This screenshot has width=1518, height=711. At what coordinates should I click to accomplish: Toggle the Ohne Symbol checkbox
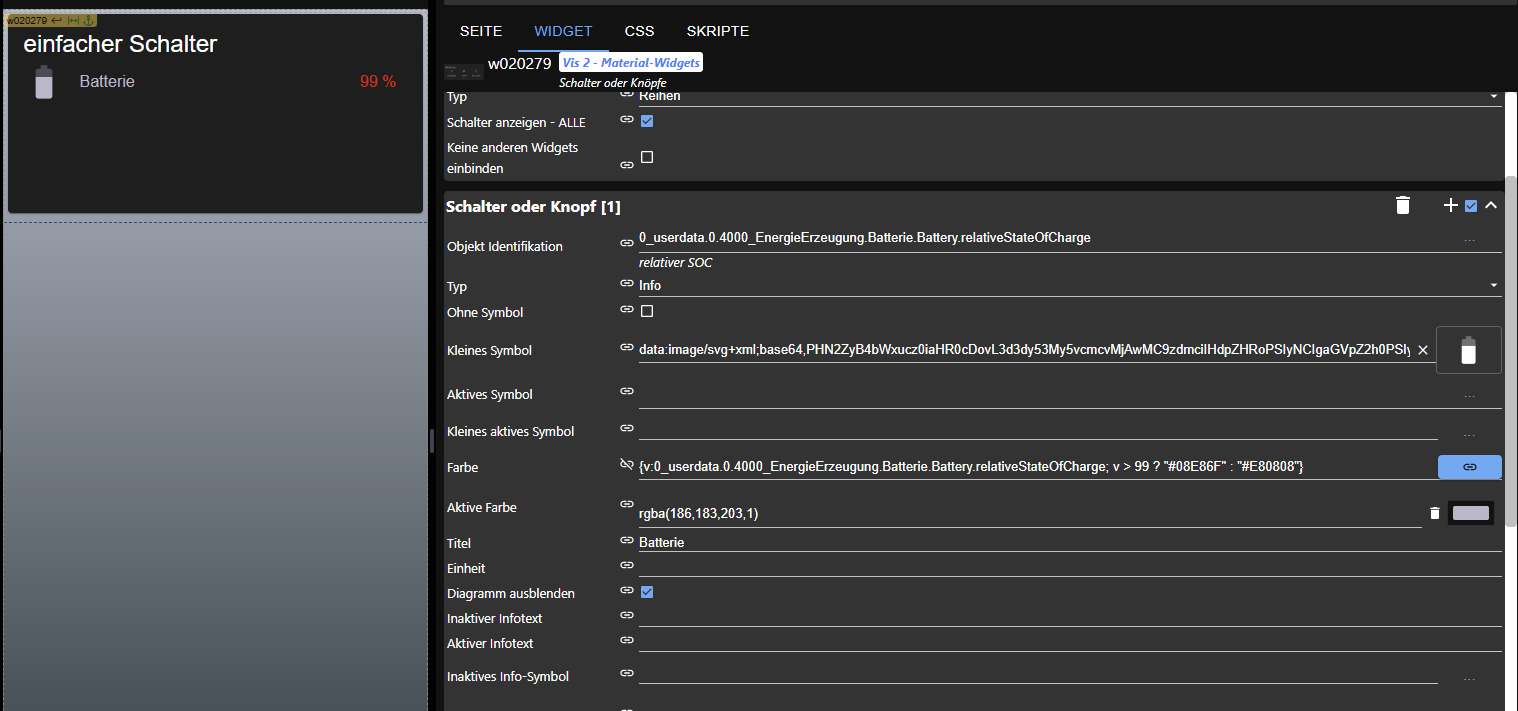coord(647,311)
